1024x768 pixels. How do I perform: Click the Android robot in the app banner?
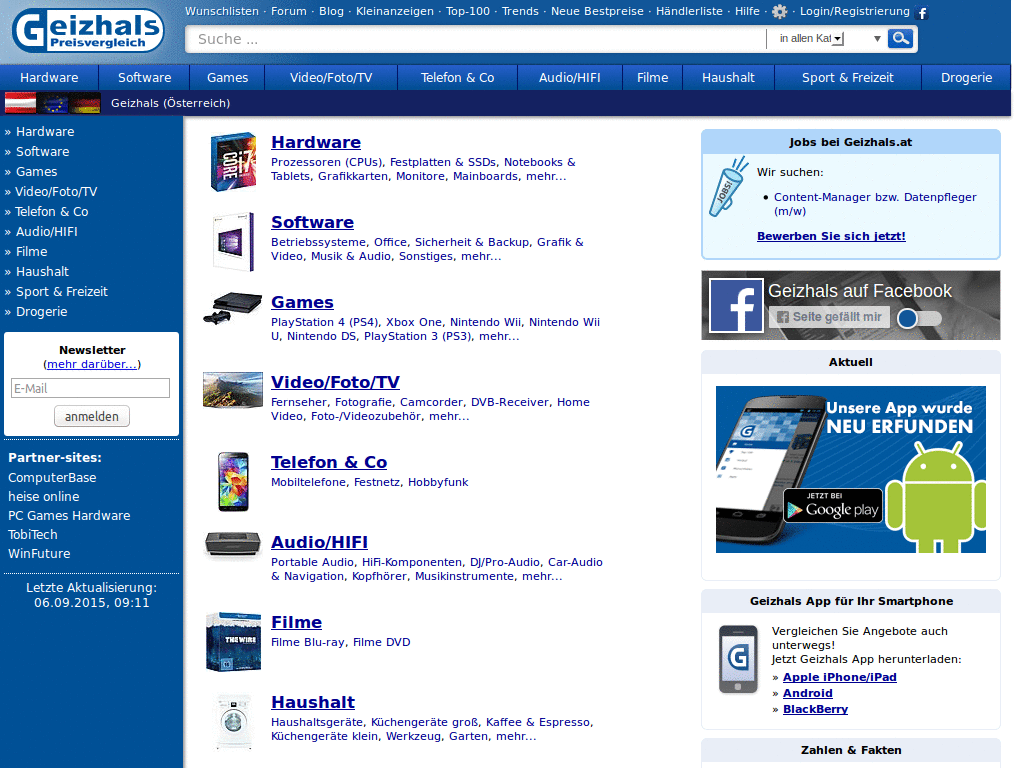pos(936,496)
